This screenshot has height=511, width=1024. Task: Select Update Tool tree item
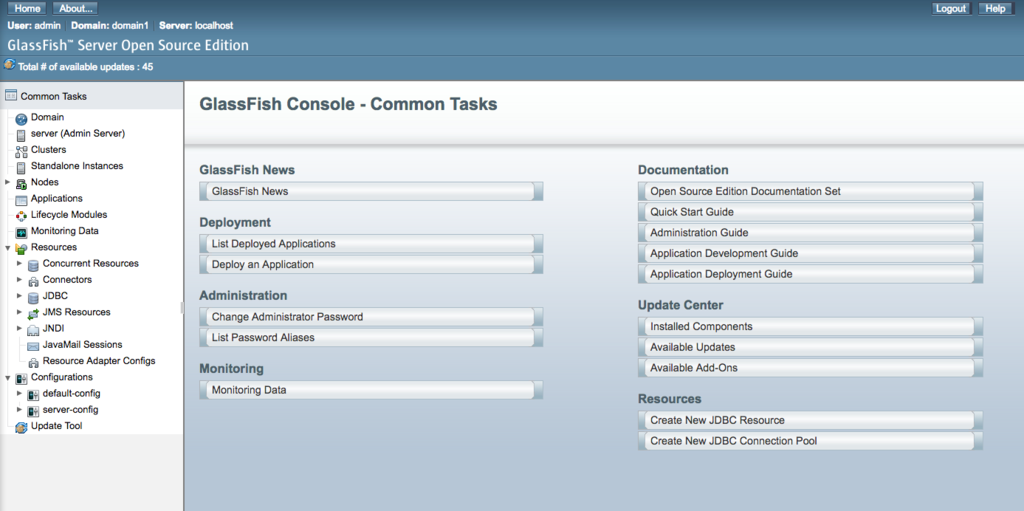pos(57,426)
